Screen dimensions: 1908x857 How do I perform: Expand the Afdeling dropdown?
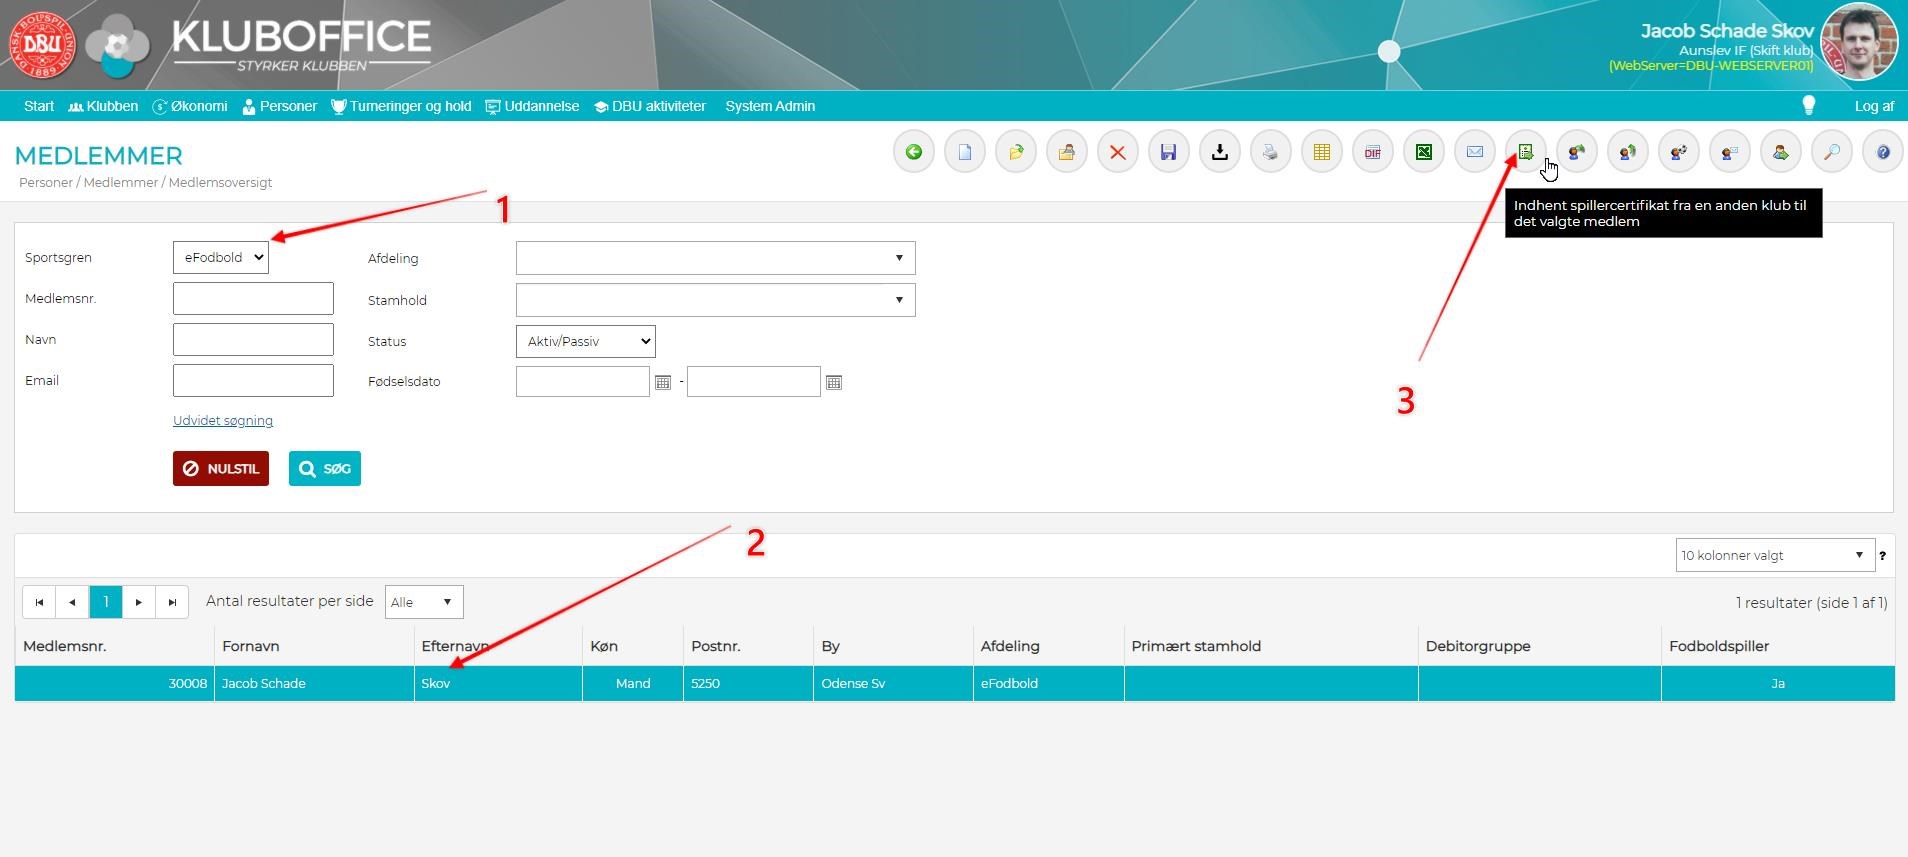tap(715, 258)
